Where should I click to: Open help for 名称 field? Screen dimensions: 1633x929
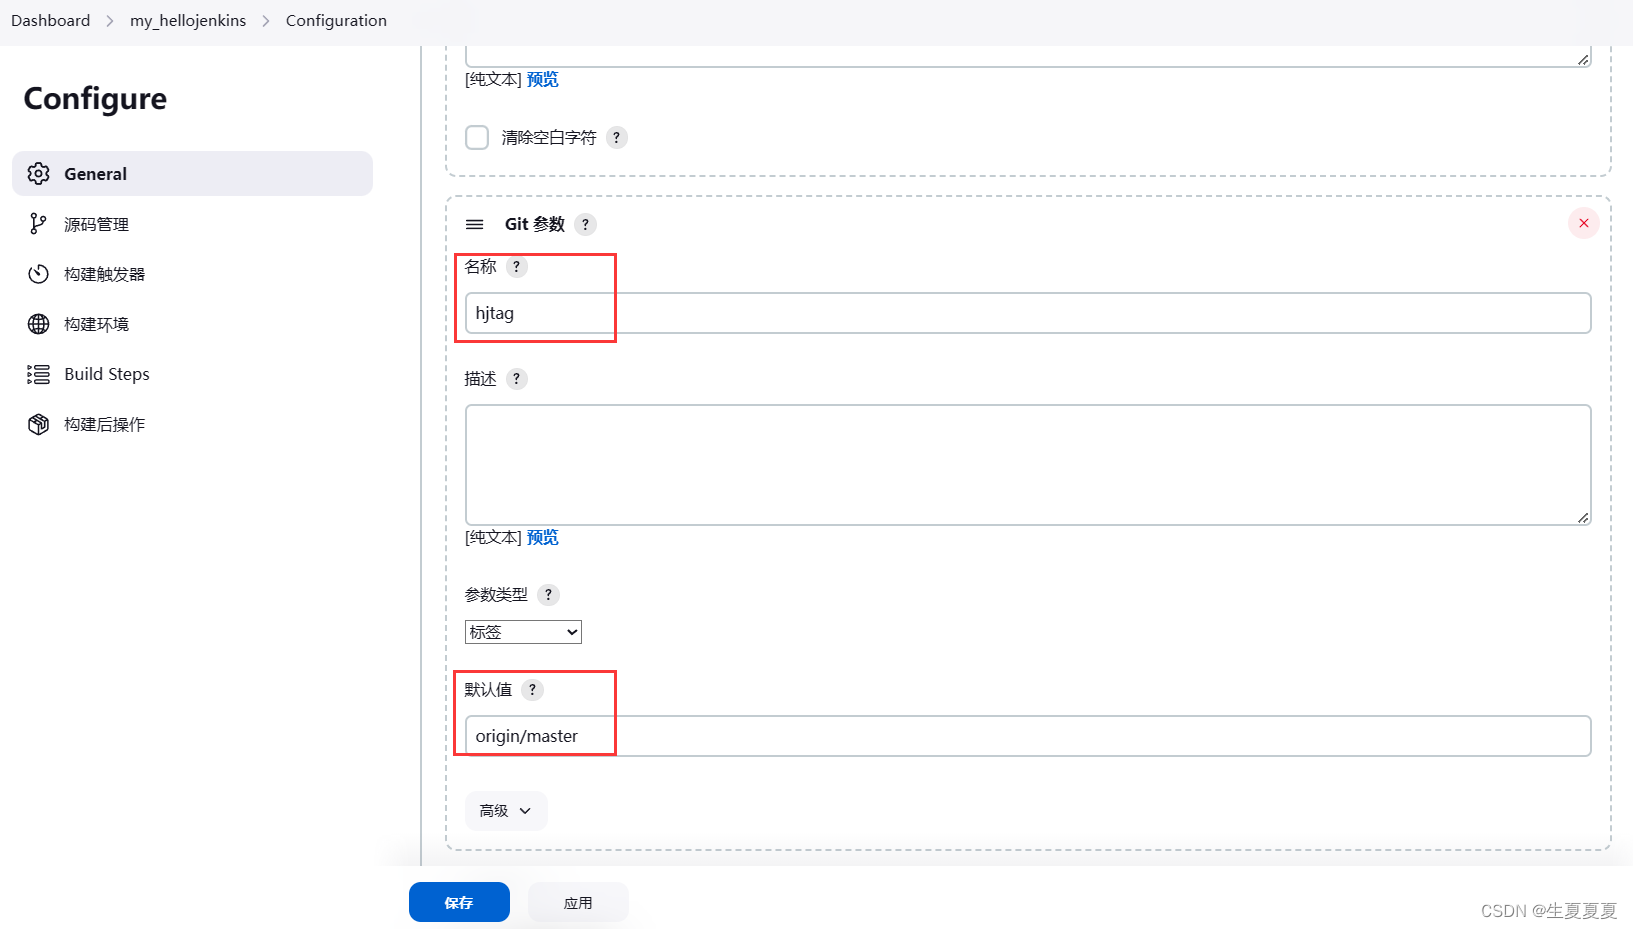coord(516,267)
